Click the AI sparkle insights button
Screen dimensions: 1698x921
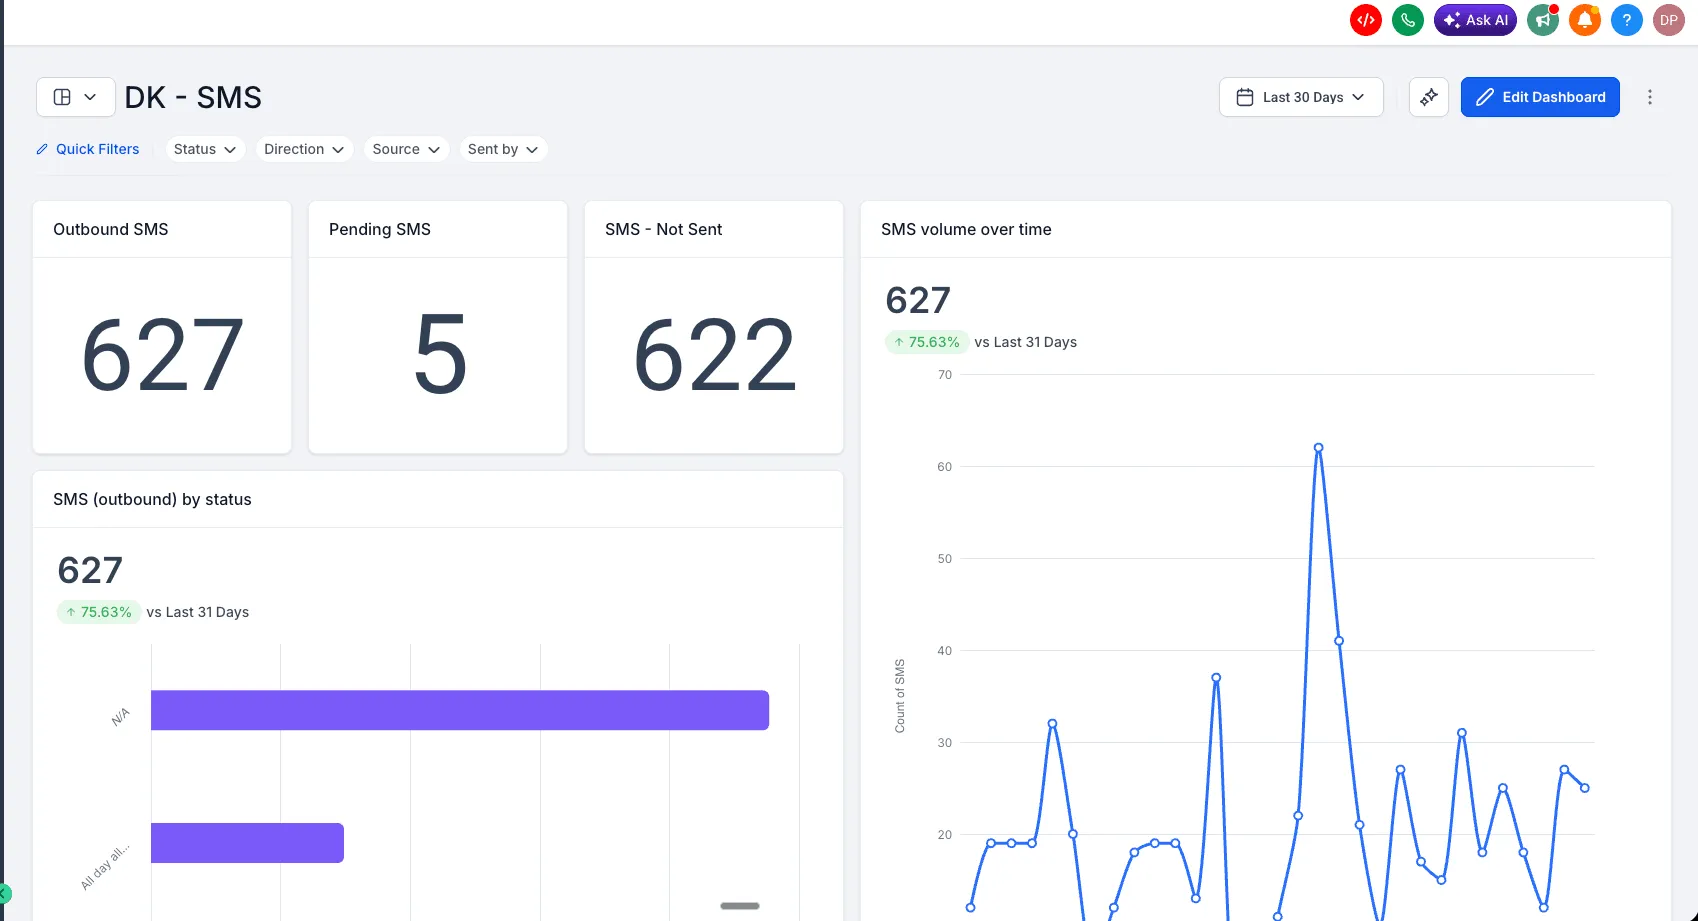(1429, 97)
